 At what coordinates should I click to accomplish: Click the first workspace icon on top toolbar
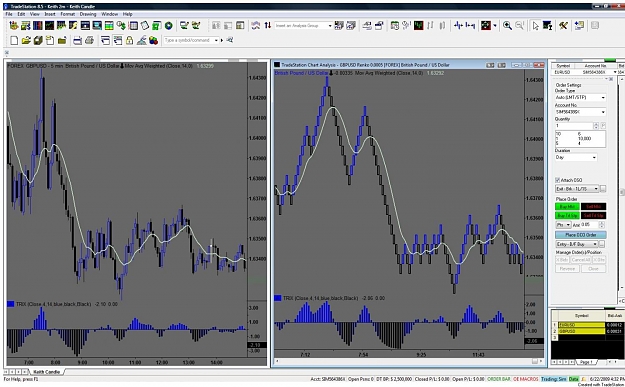click(14, 26)
